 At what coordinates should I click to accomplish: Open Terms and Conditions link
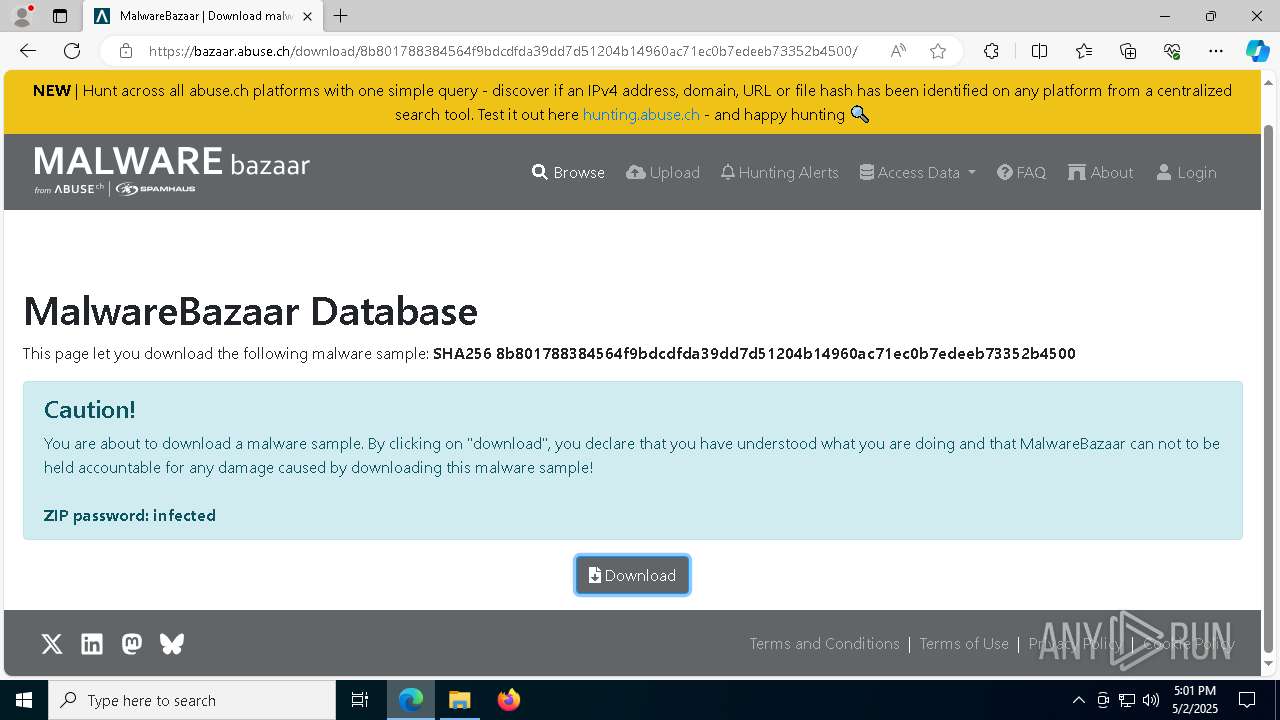(x=825, y=643)
